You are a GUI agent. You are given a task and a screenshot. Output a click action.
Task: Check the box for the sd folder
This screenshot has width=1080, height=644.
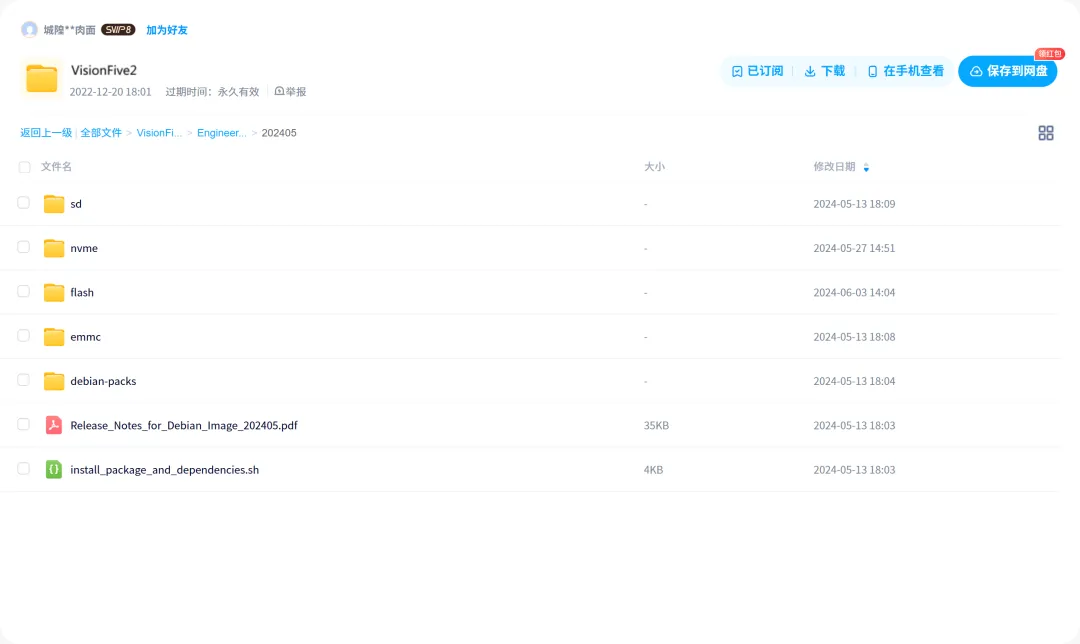coord(23,202)
